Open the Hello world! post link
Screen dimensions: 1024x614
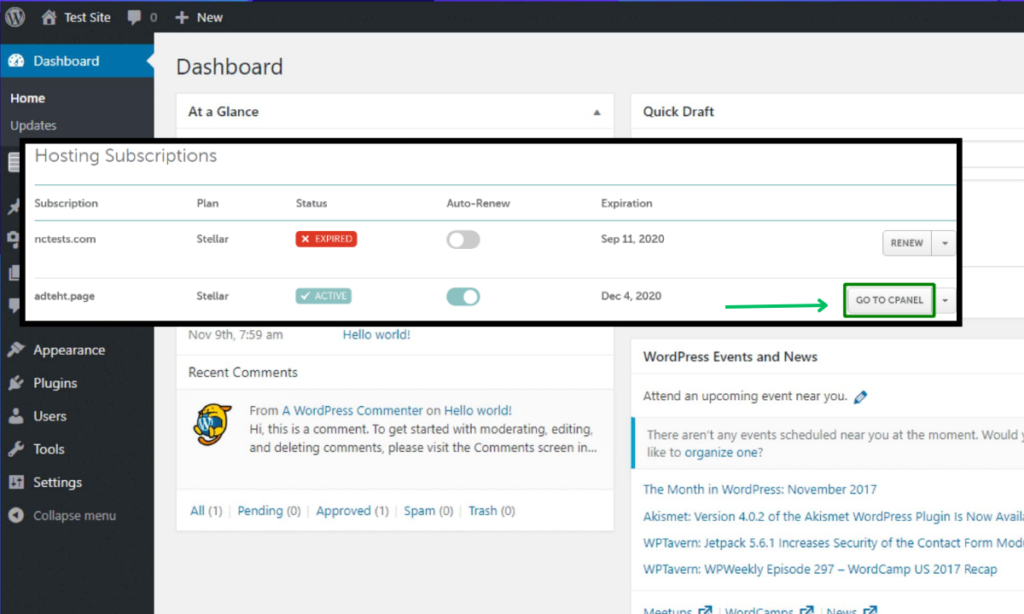click(x=376, y=334)
